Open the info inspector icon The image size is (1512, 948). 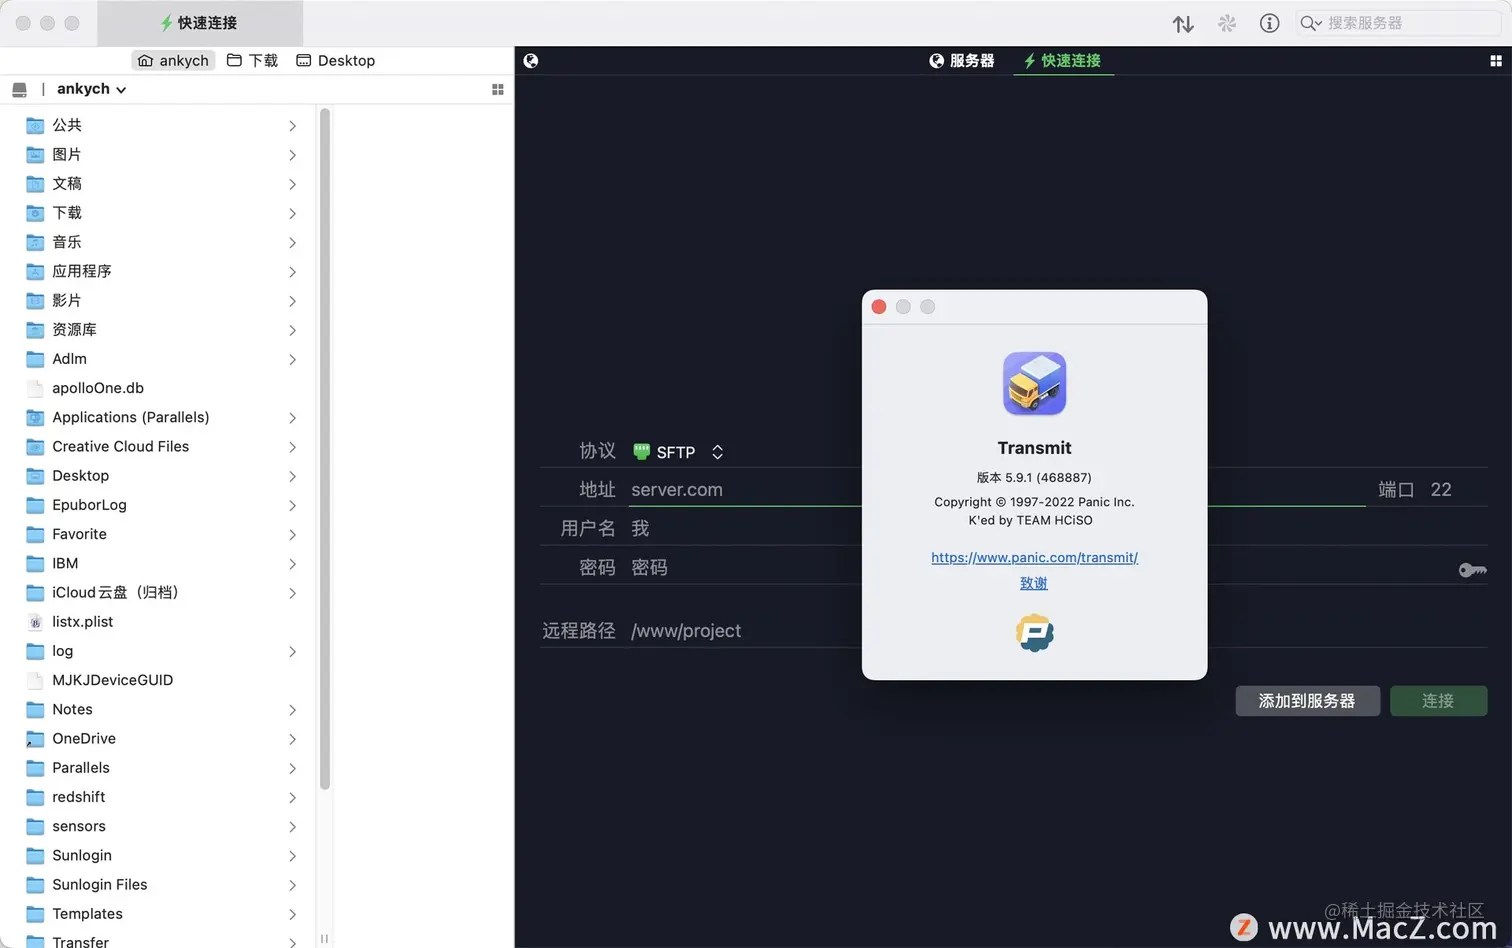point(1269,23)
